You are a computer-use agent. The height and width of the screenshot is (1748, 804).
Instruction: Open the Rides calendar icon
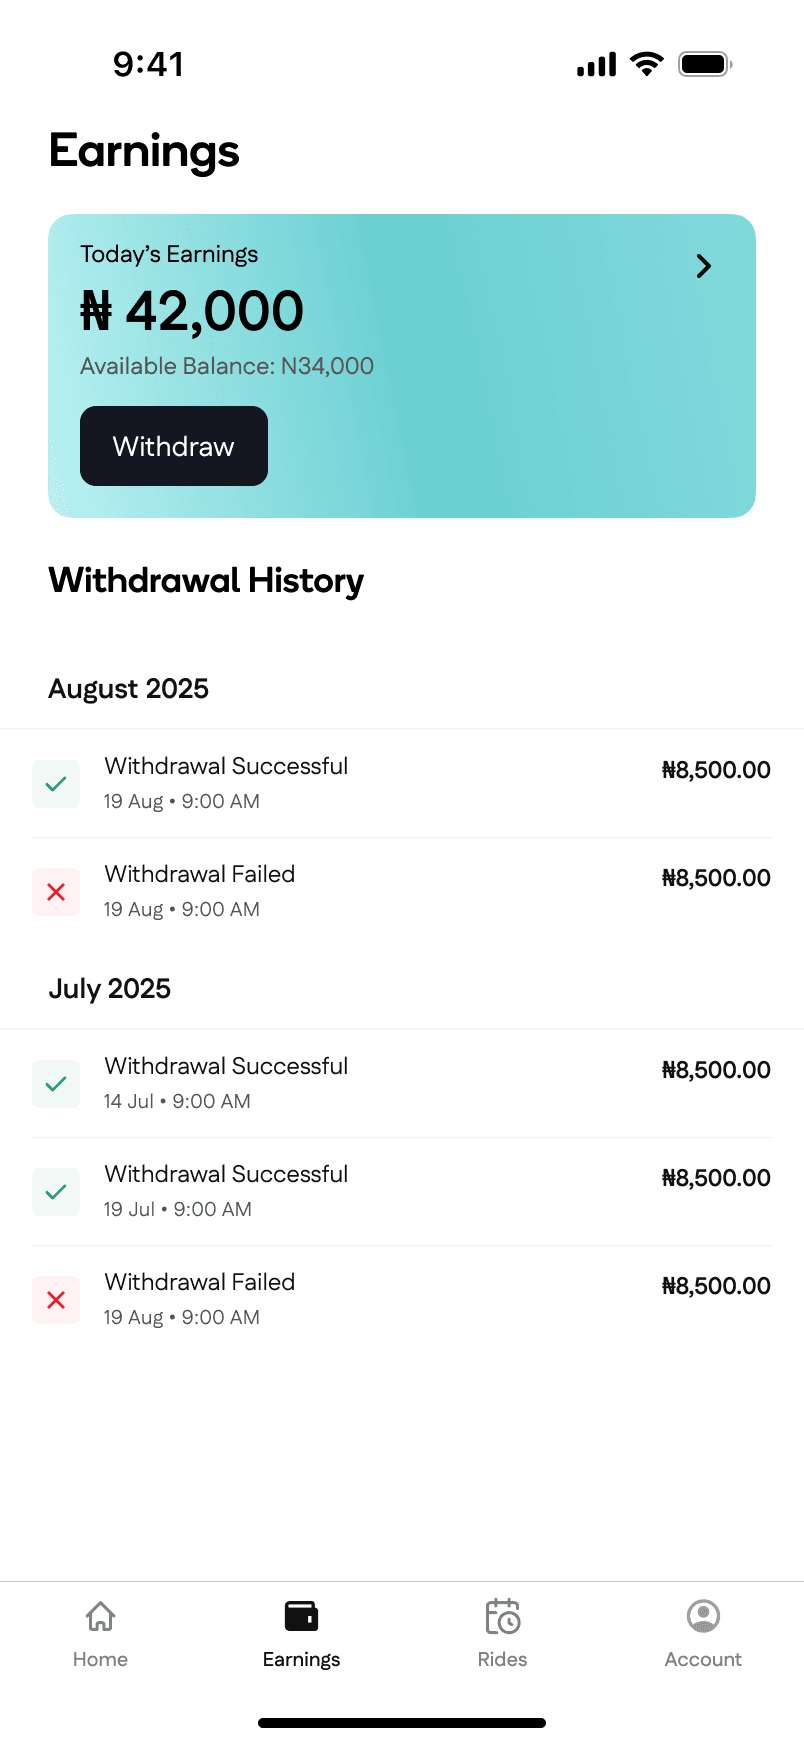502,1616
